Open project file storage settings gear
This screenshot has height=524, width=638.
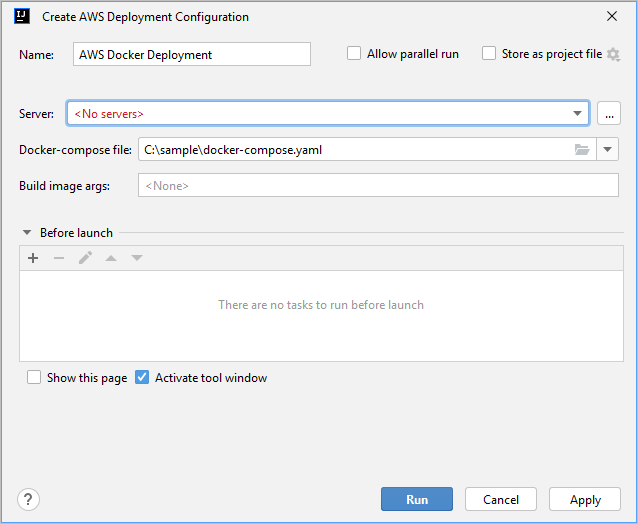[x=613, y=54]
